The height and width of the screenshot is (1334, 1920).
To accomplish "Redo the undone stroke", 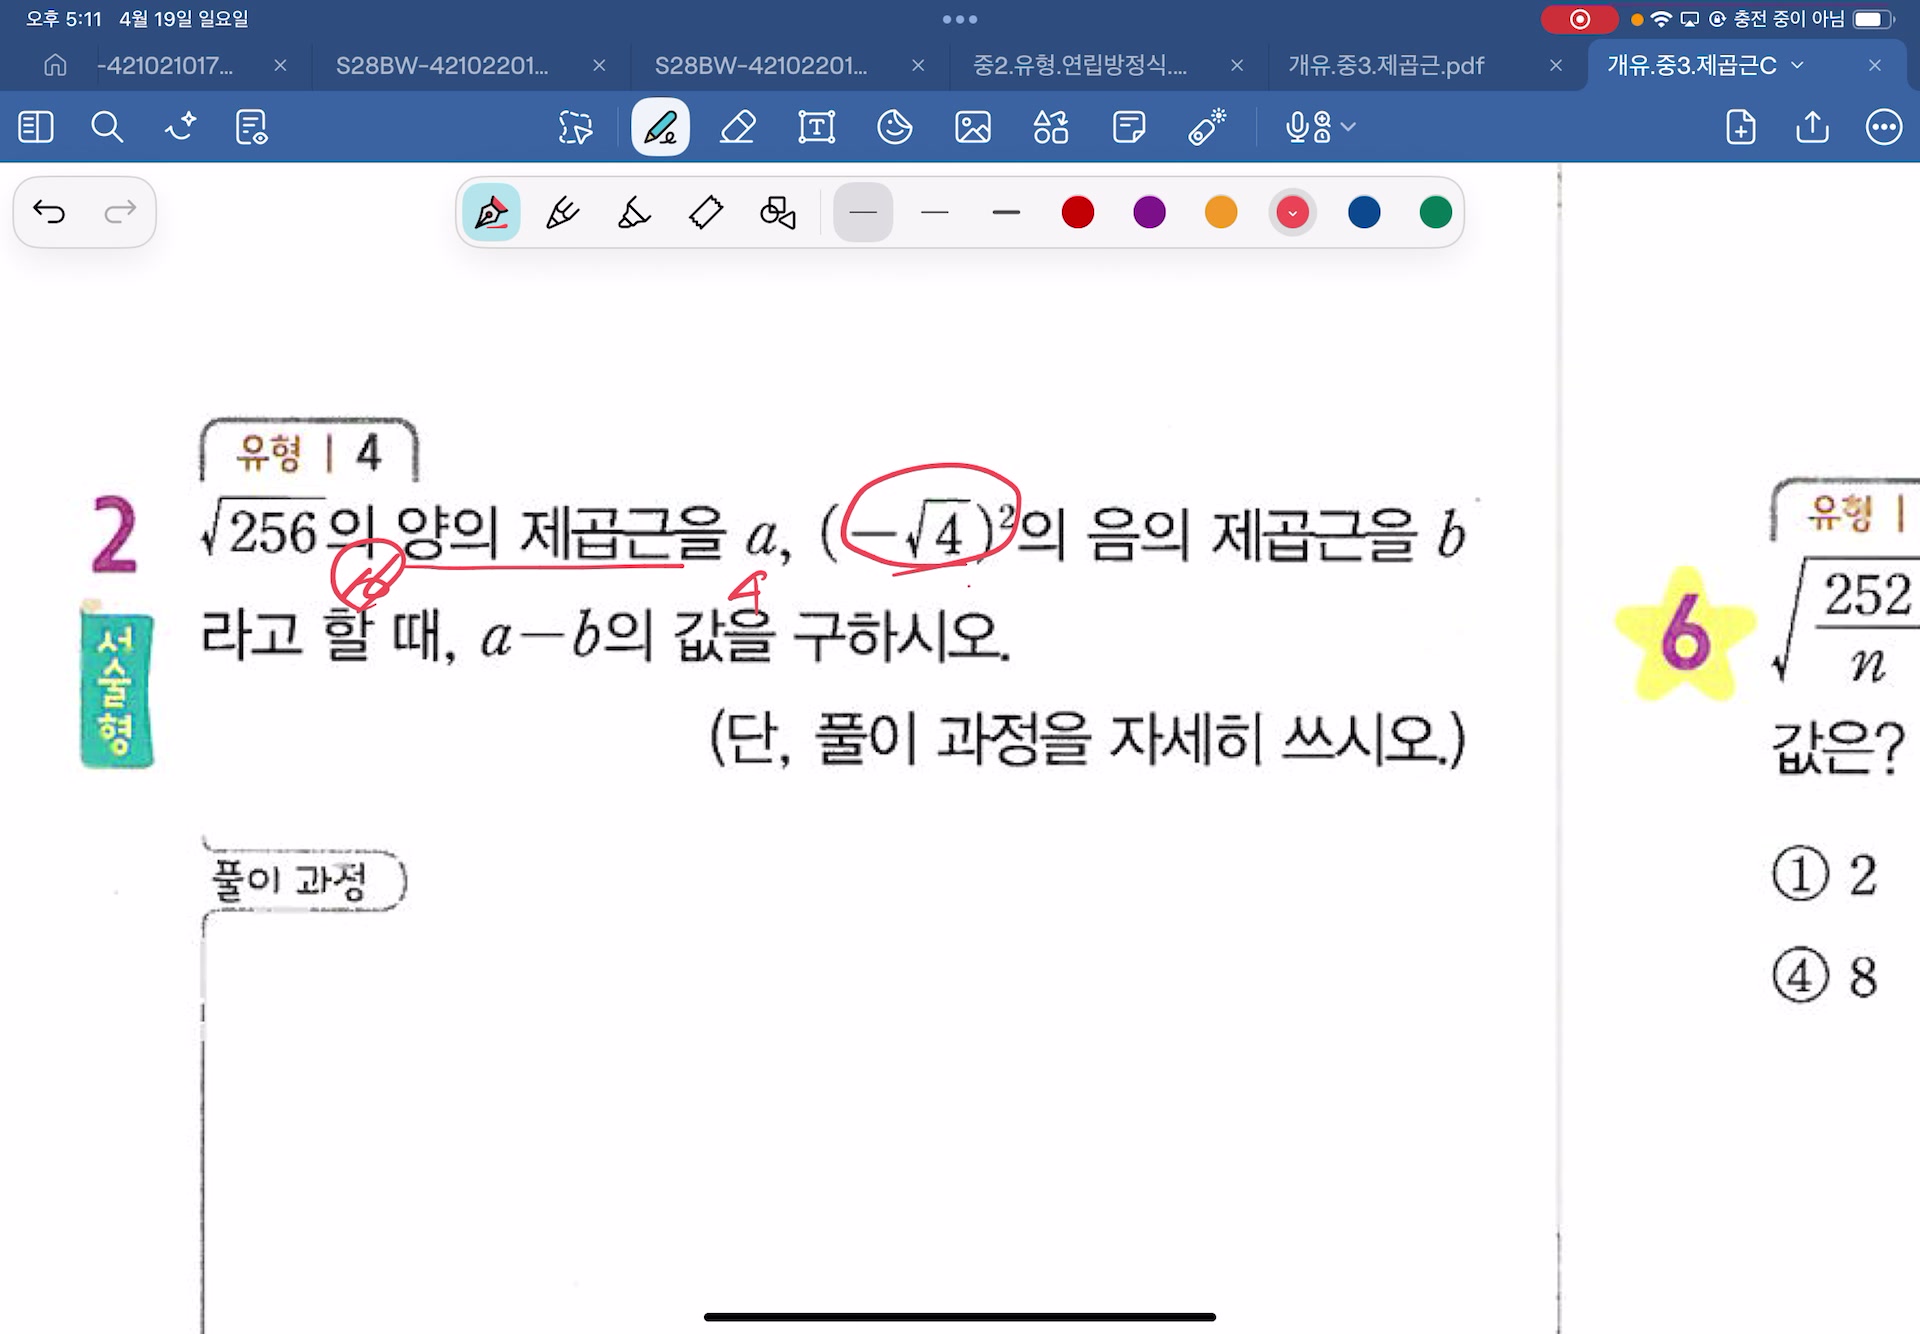I will (120, 211).
